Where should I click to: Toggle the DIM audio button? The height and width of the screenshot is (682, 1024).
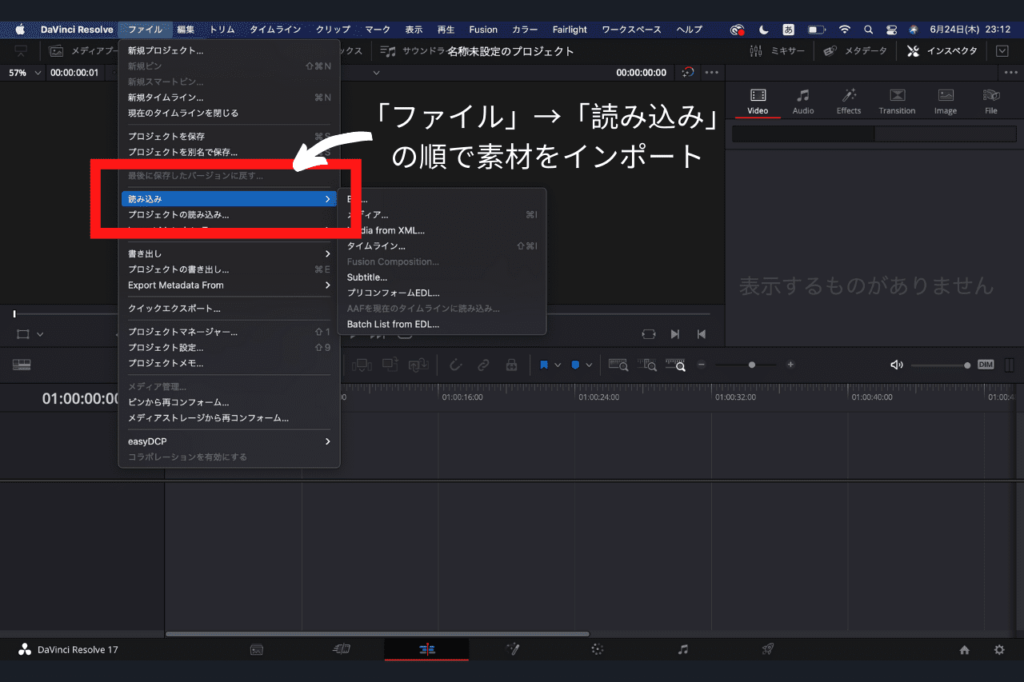[x=985, y=365]
